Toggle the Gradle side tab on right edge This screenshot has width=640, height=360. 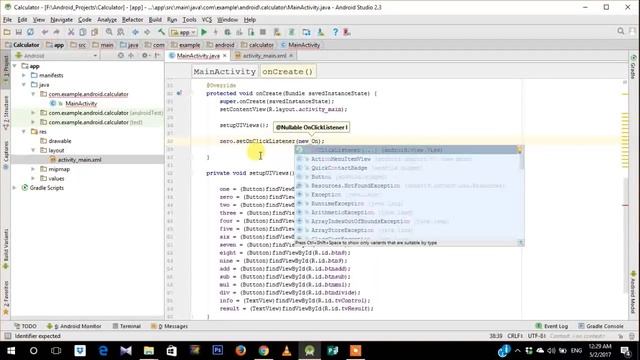(x=633, y=67)
